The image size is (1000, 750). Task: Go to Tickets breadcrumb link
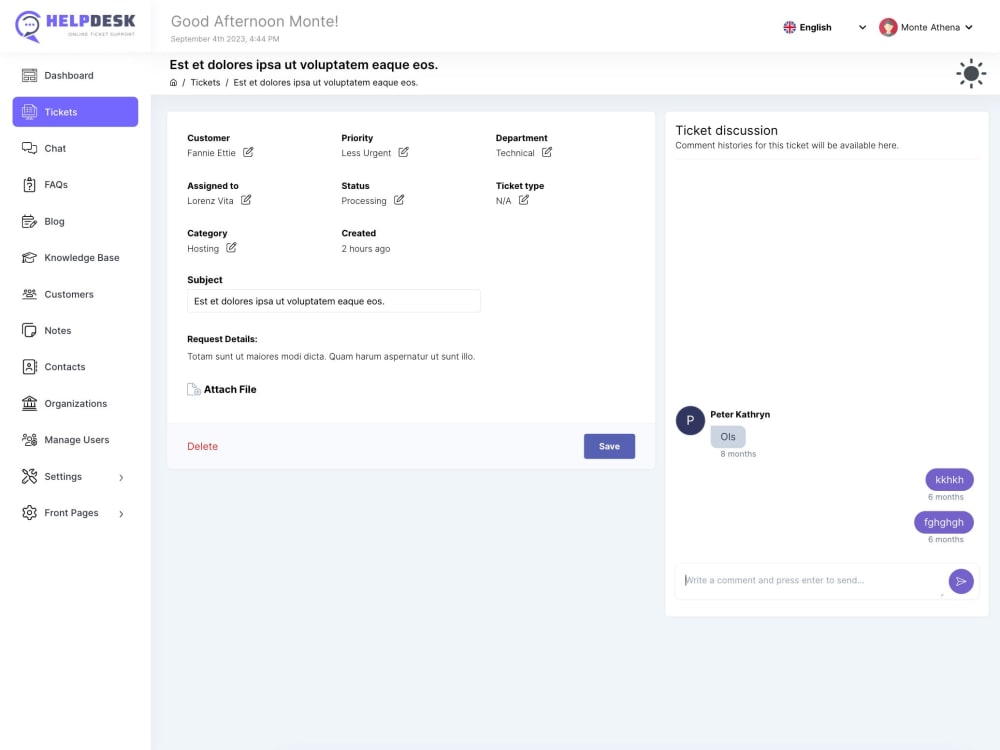(x=205, y=82)
